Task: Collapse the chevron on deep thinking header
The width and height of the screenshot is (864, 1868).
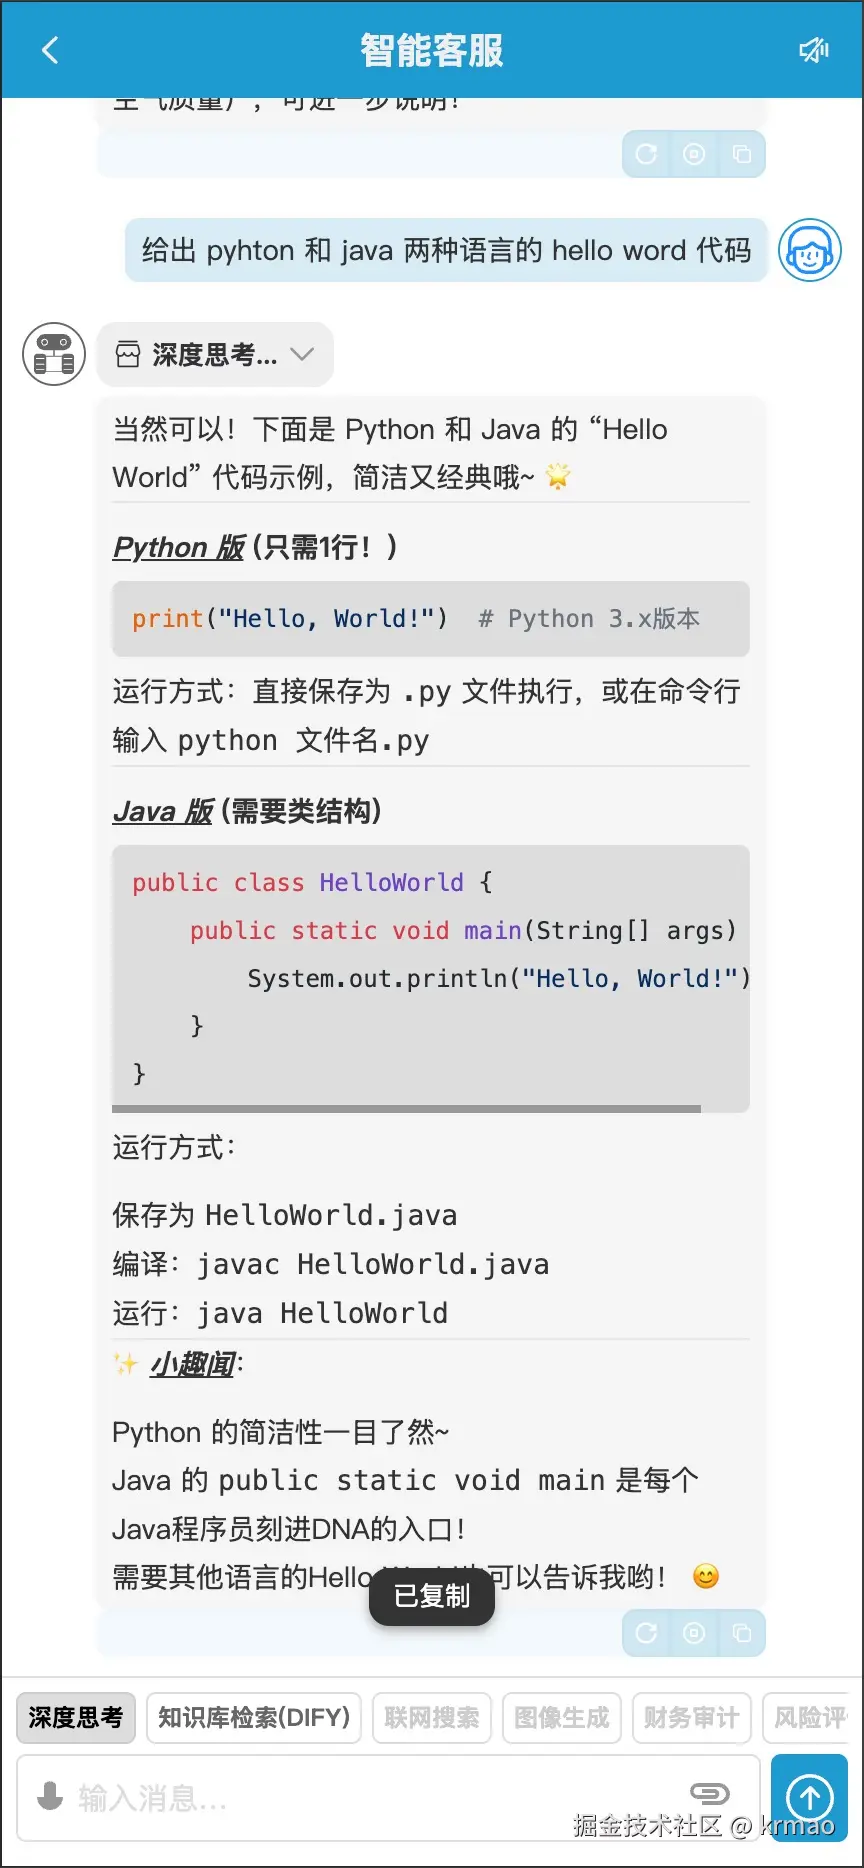Action: coord(300,354)
